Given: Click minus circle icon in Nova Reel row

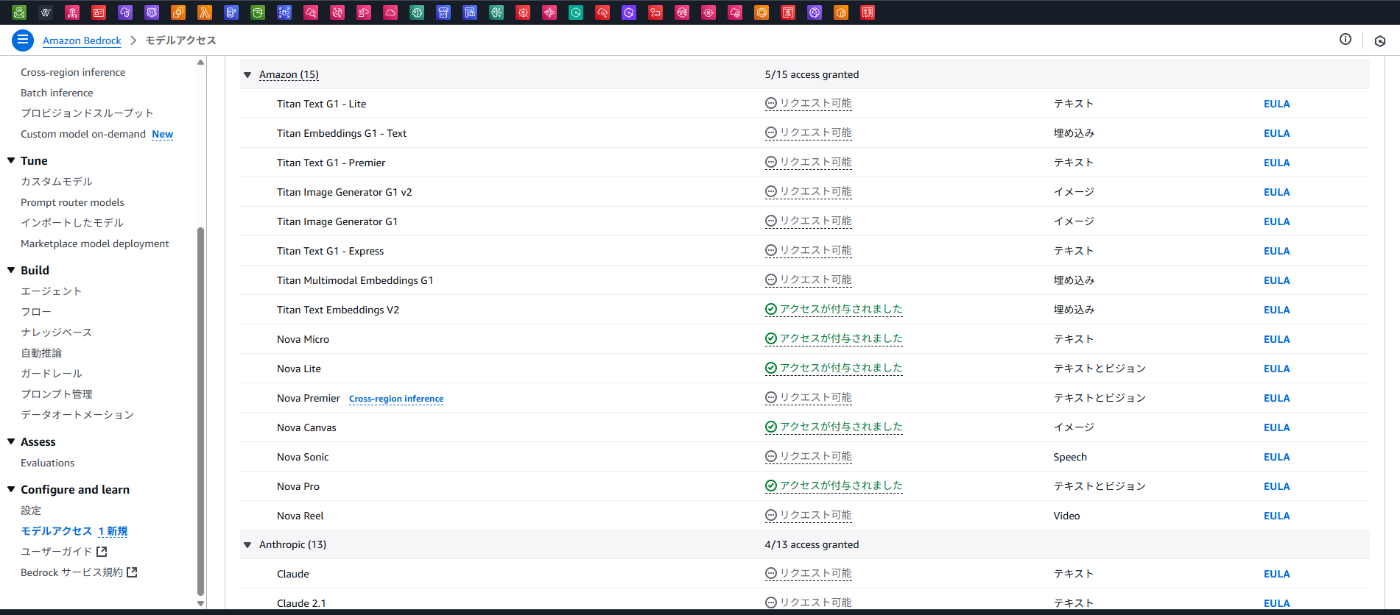Looking at the screenshot, I should coord(771,516).
